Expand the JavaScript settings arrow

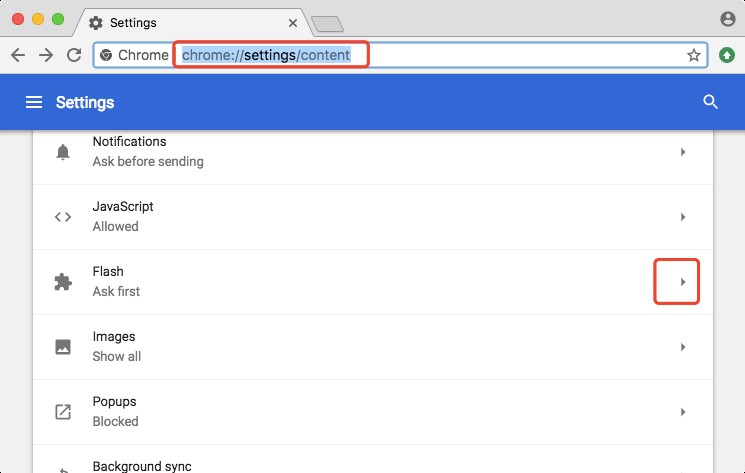coord(682,217)
